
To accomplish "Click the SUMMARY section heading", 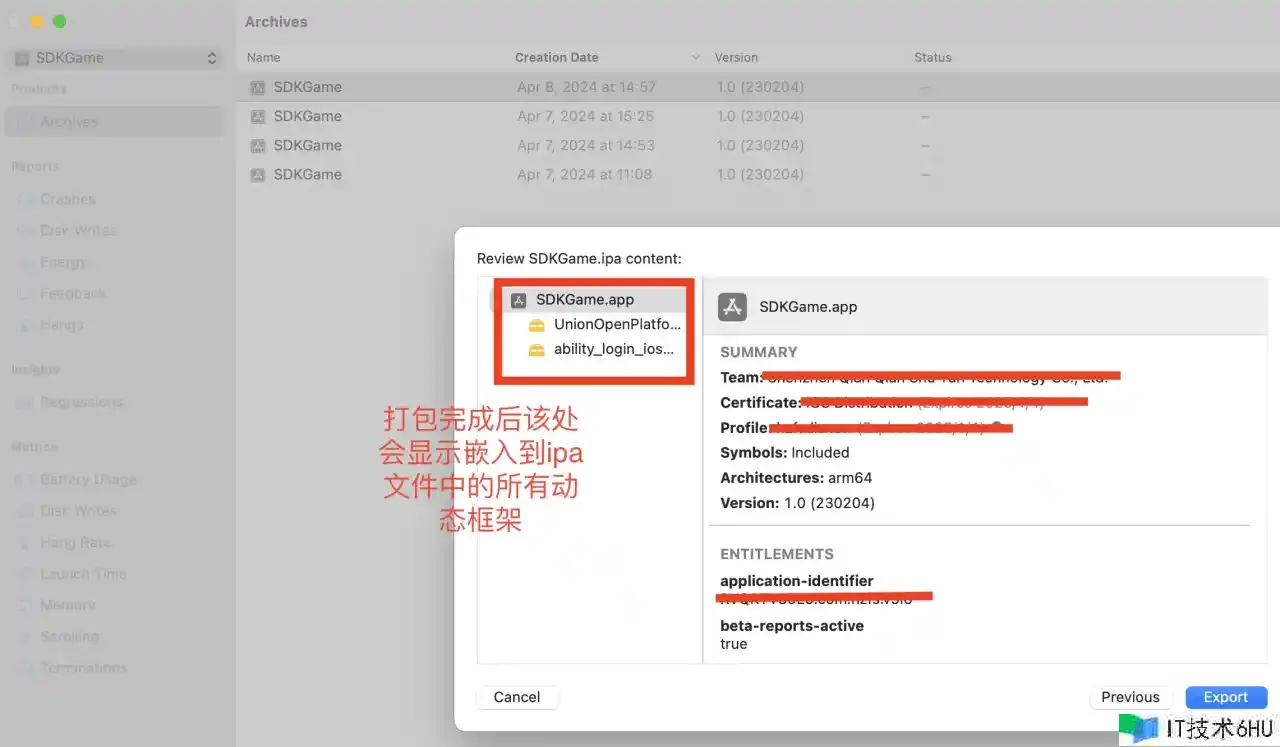I will (759, 352).
